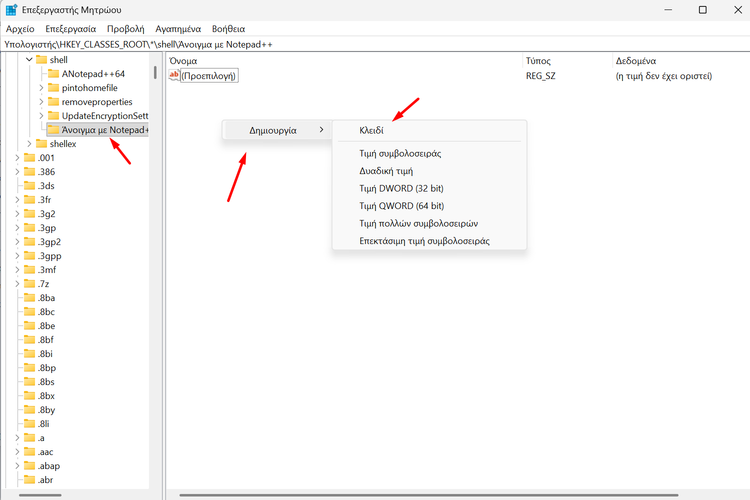Click the .3gp folder icon
The height and width of the screenshot is (500, 750).
tap(28, 228)
